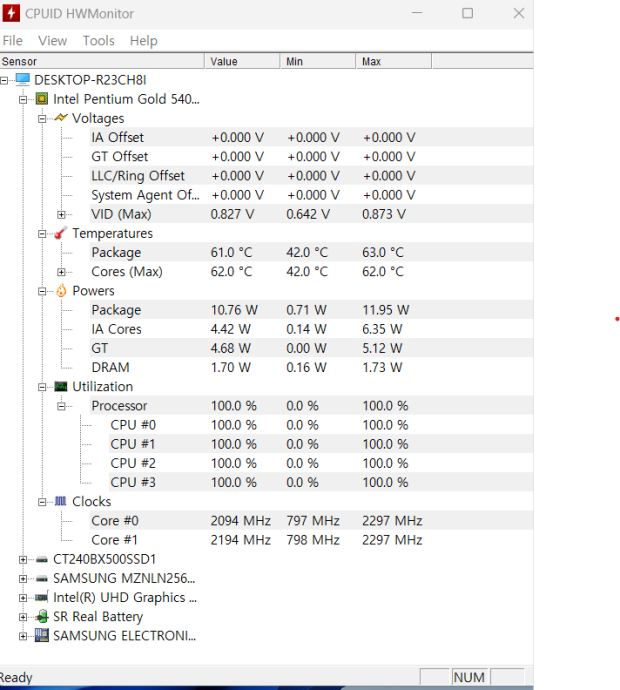Screen dimensions: 620x690
Task: Collapse the Voltages section
Action: pos(42,119)
